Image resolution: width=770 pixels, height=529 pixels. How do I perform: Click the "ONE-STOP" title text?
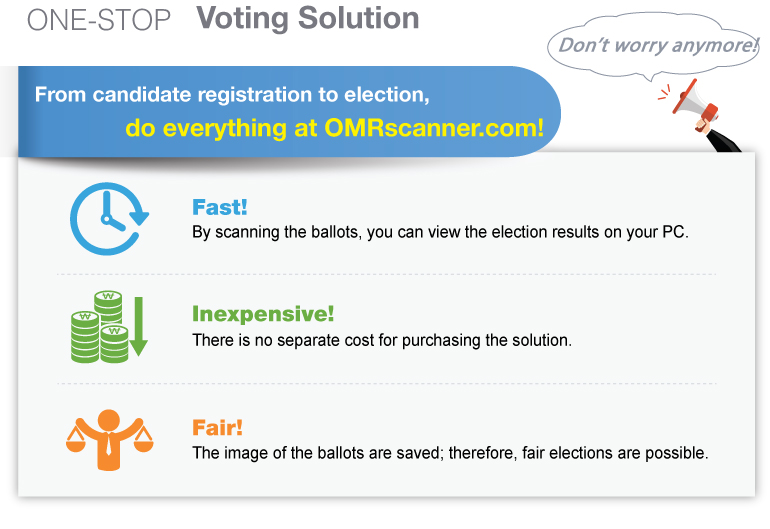click(99, 19)
